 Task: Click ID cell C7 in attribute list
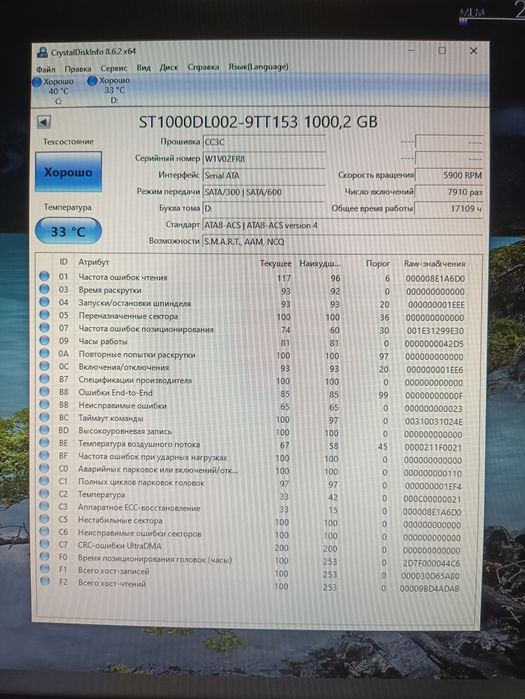coord(63,545)
